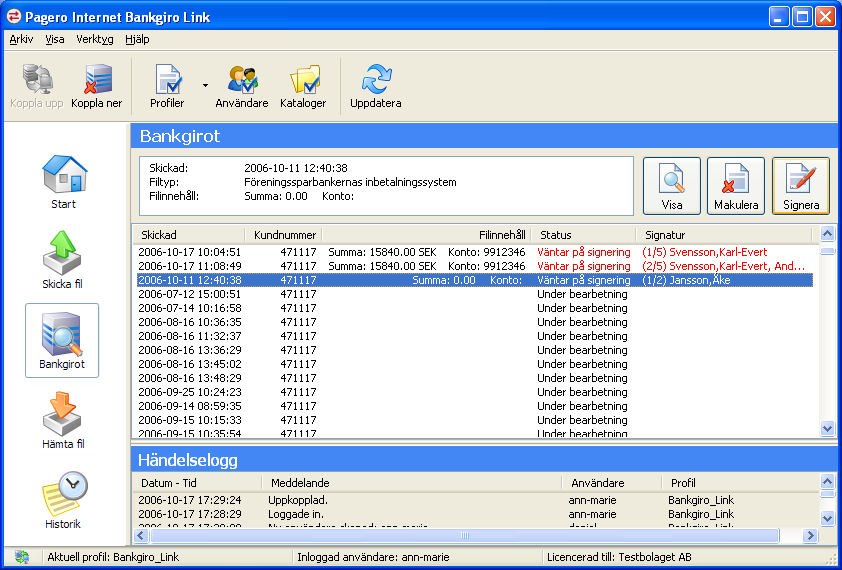The image size is (842, 570).
Task: Click the Föreningssparbankernas inbetalningssystem filtyp text
Action: 350,182
